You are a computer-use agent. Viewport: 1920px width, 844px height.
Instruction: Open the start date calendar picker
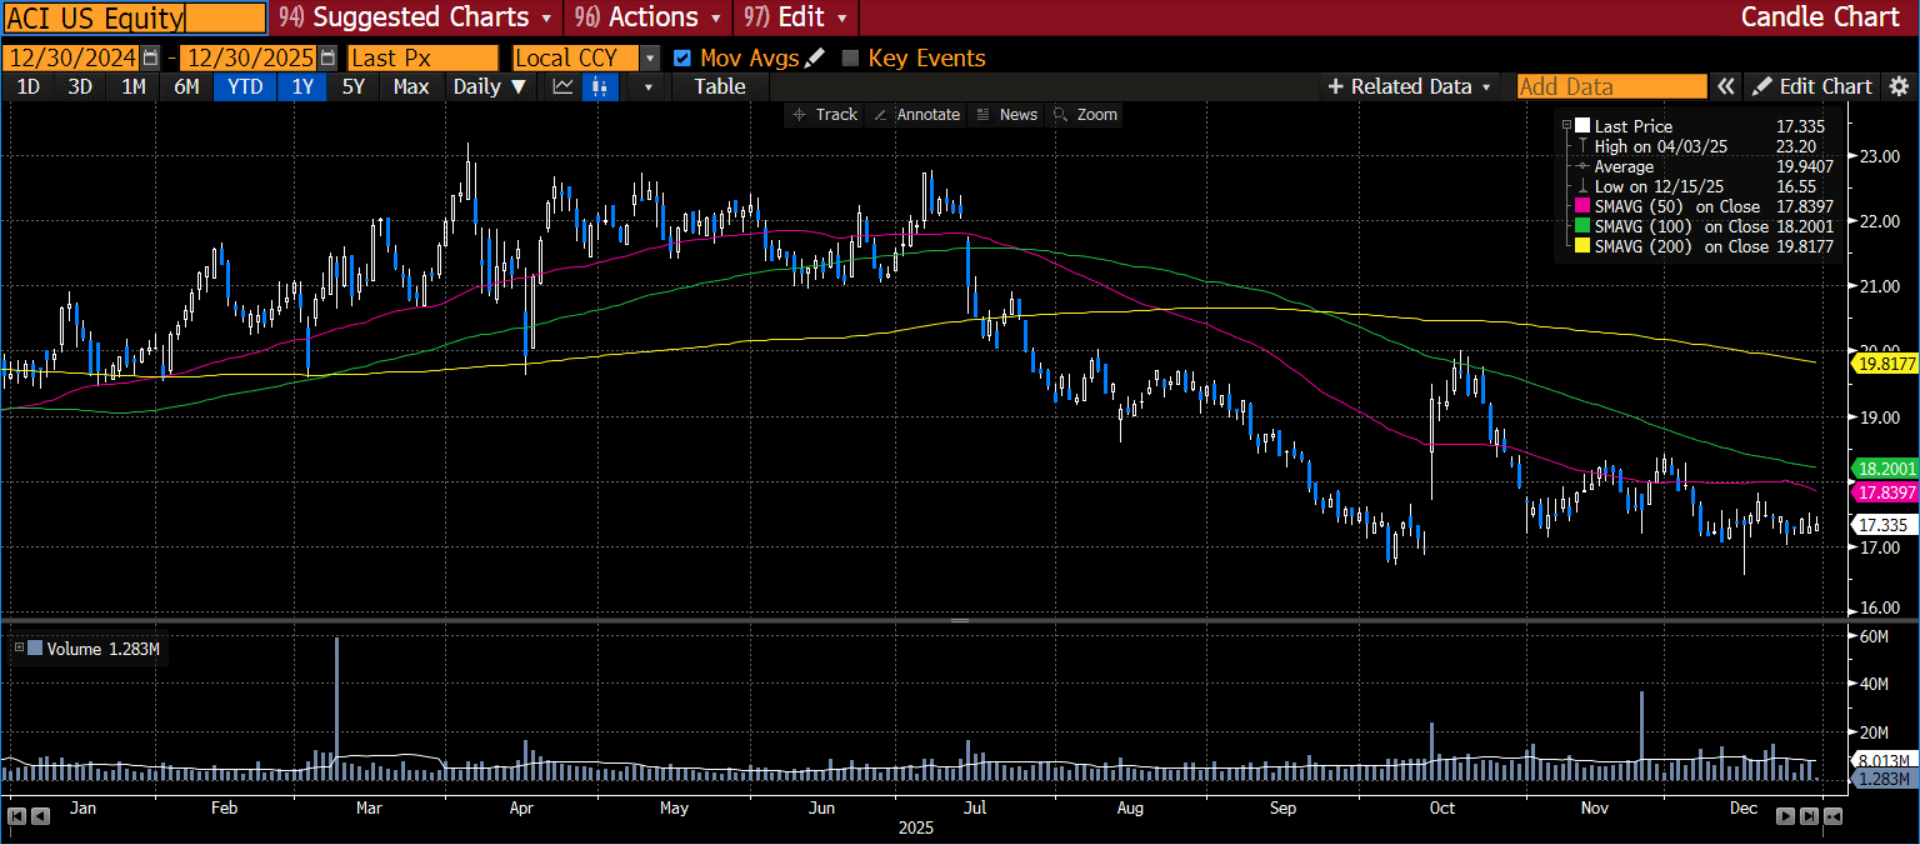coord(151,58)
